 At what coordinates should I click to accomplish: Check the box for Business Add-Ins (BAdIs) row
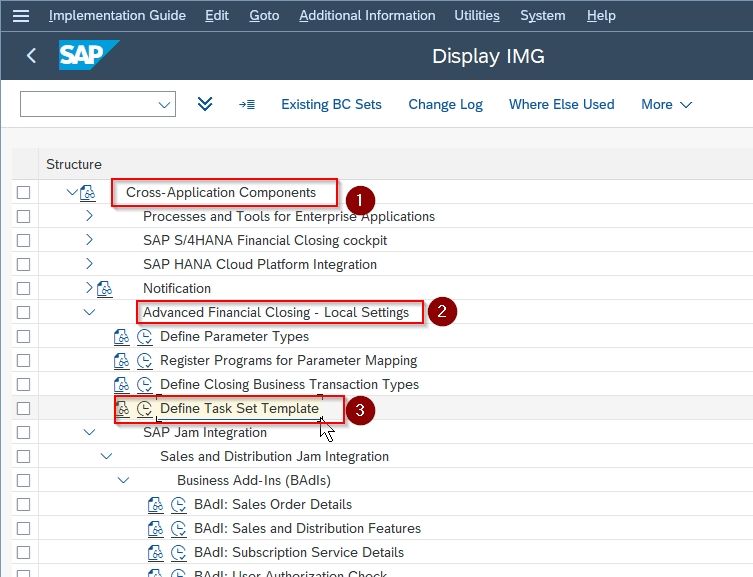[x=24, y=481]
